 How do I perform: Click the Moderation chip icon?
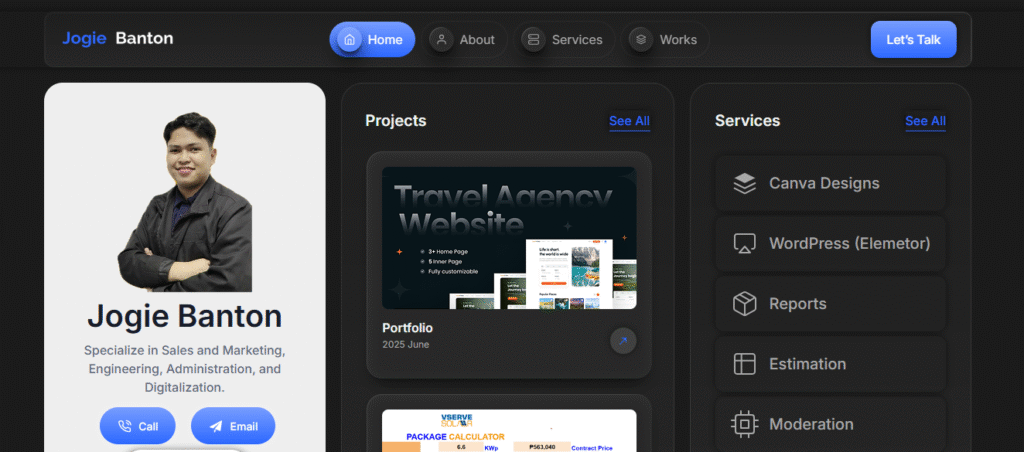tap(744, 424)
